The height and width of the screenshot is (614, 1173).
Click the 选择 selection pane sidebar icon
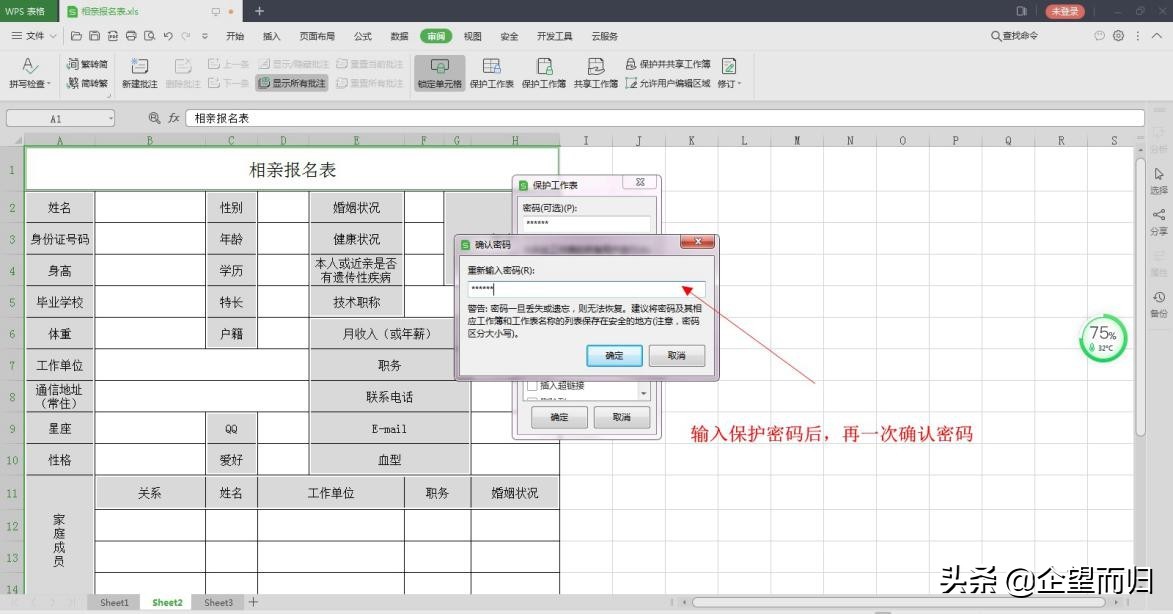1159,181
